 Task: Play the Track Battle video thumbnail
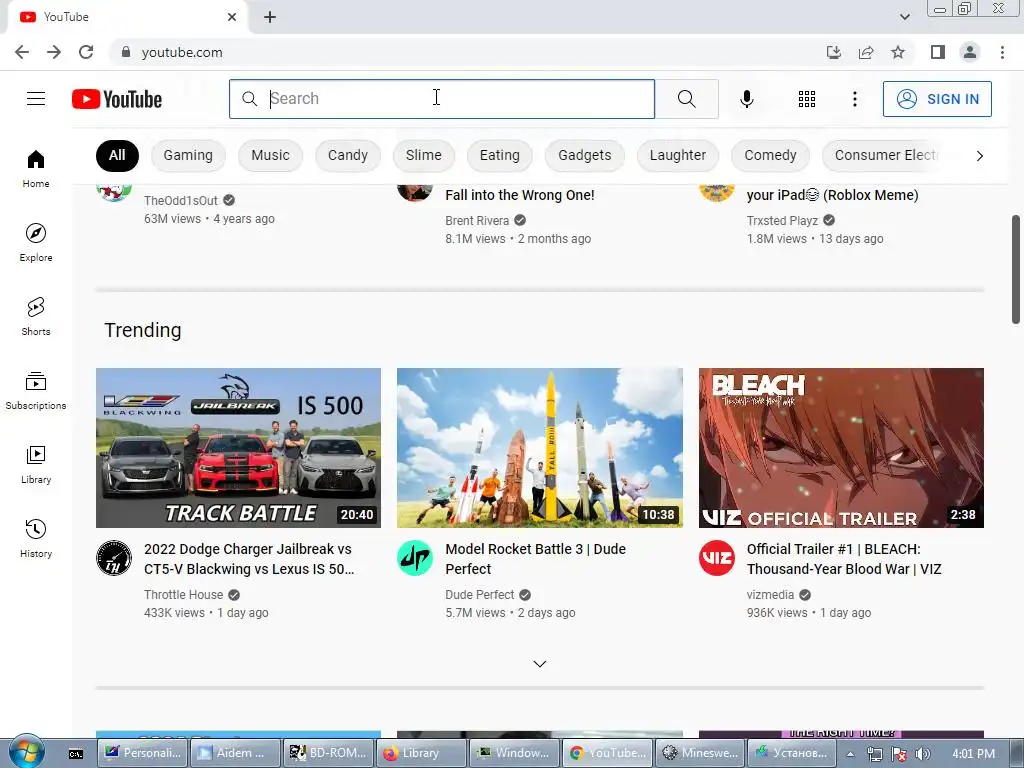coord(238,448)
